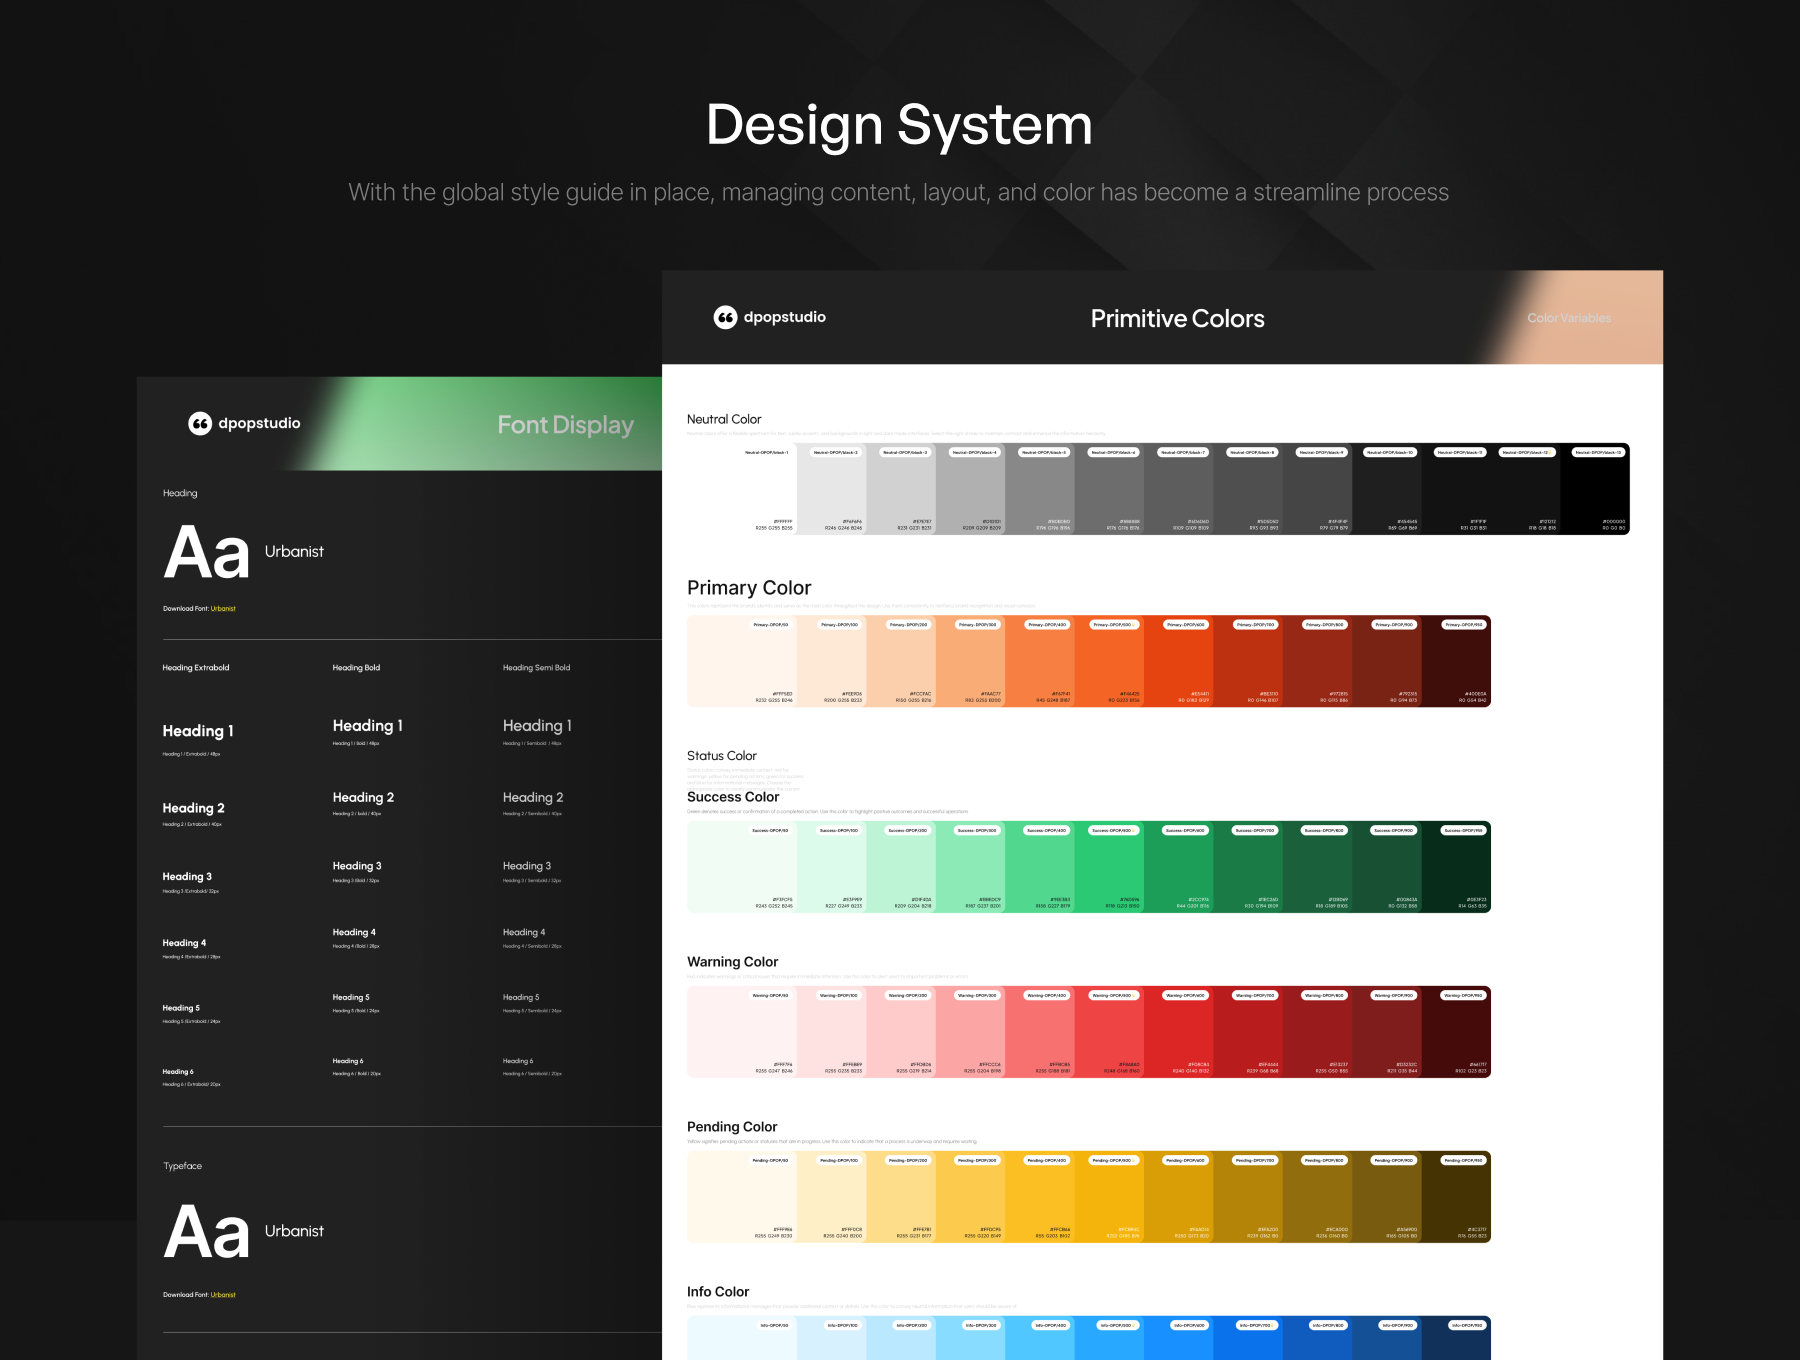Screen dimensions: 1800x1360
Task: Select the Heading Semi Bold column label
Action: (536, 667)
